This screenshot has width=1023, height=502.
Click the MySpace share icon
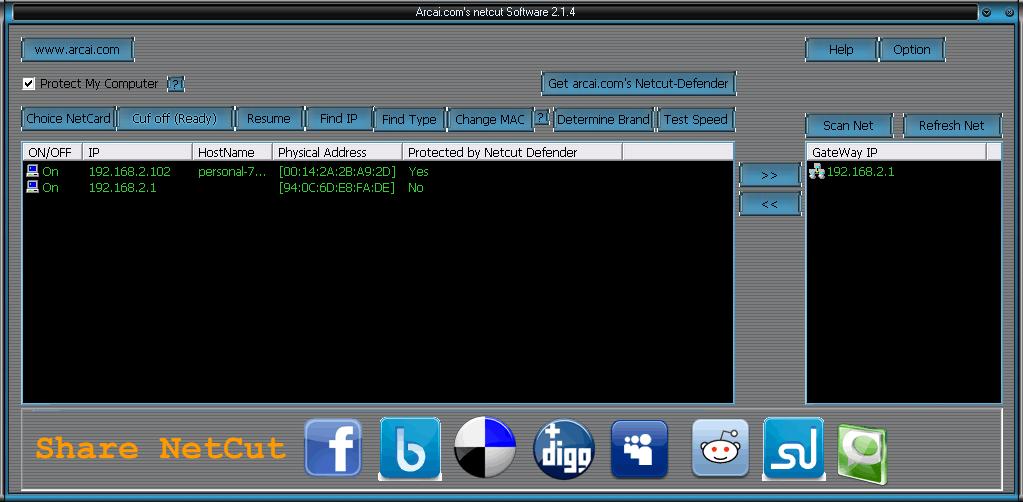(639, 448)
